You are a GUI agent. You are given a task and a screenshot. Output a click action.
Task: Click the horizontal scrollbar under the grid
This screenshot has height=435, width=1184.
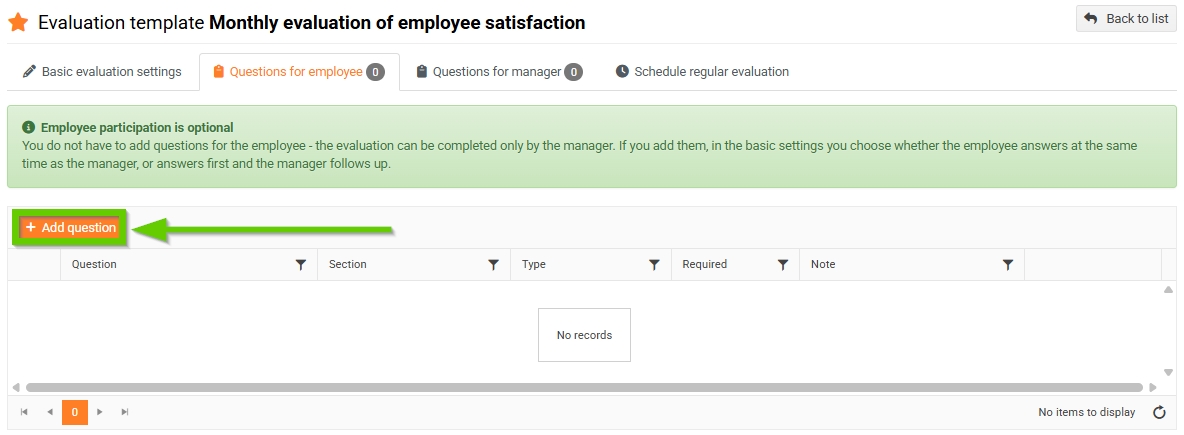pos(584,387)
